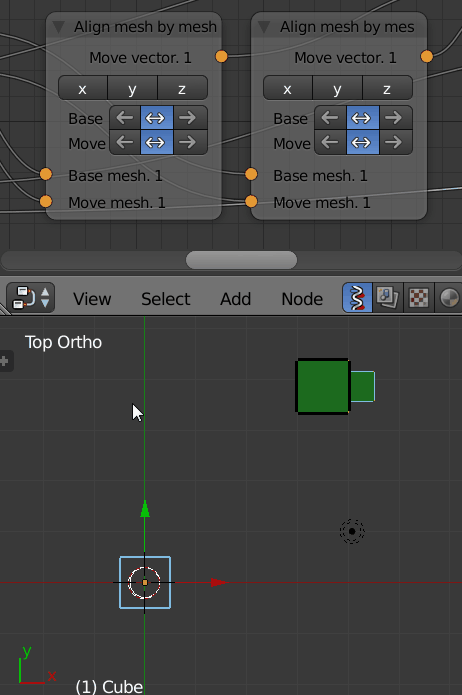The width and height of the screenshot is (462, 695).
Task: Set Base to left alignment in first node
Action: (125, 118)
